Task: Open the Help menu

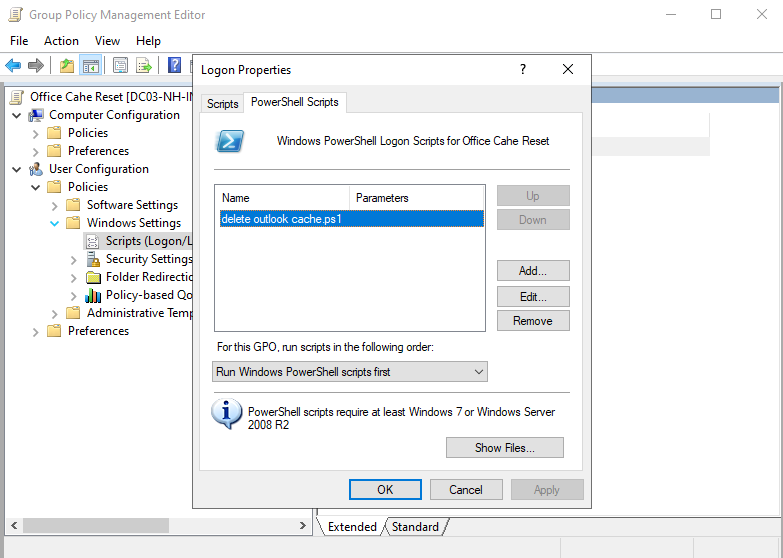Action: [x=148, y=41]
